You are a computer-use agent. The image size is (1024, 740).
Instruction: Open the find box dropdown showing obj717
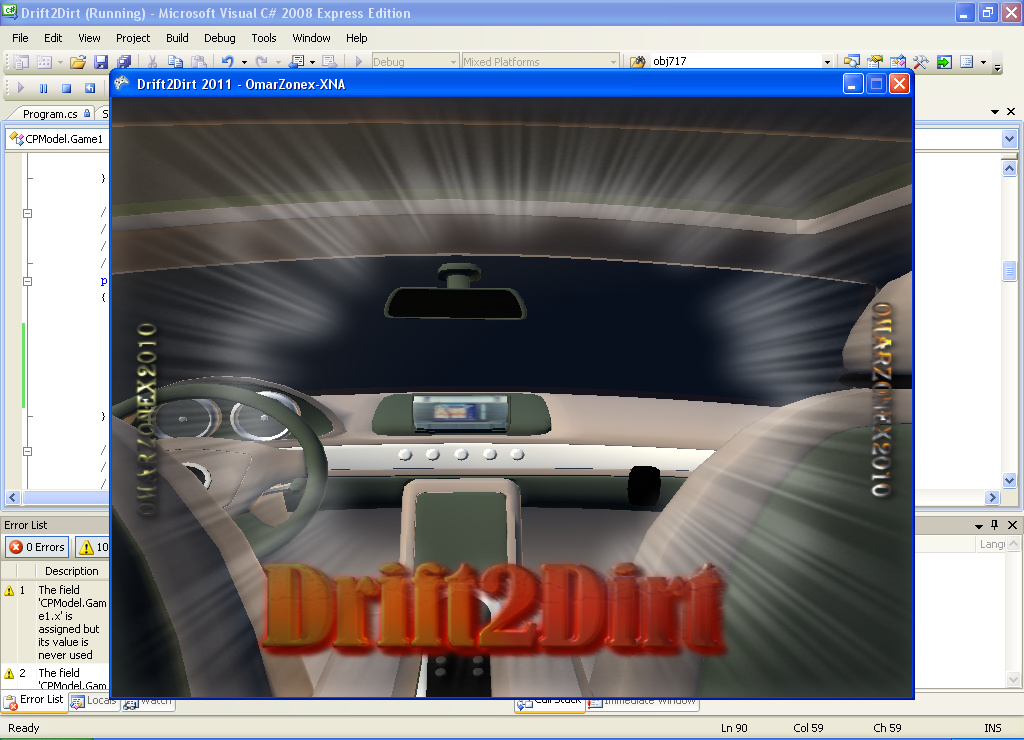point(827,61)
